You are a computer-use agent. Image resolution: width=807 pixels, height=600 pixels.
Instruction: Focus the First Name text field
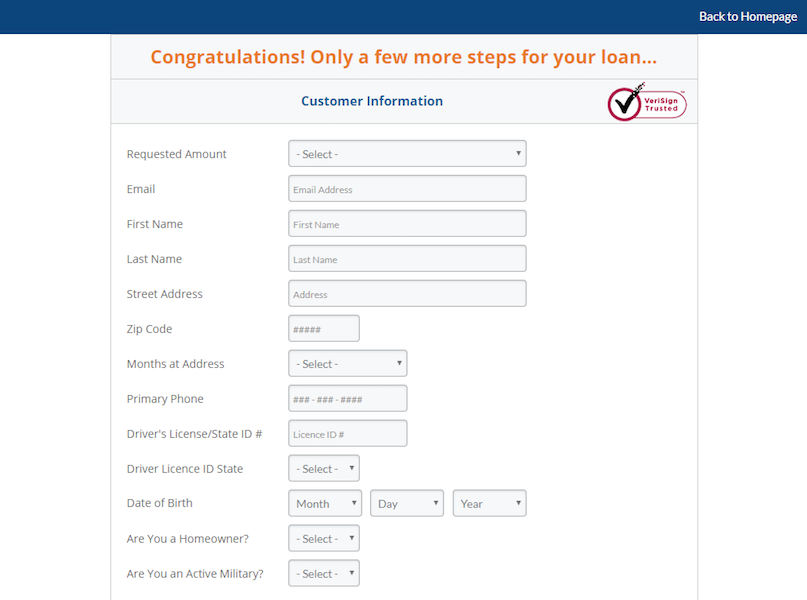point(407,224)
